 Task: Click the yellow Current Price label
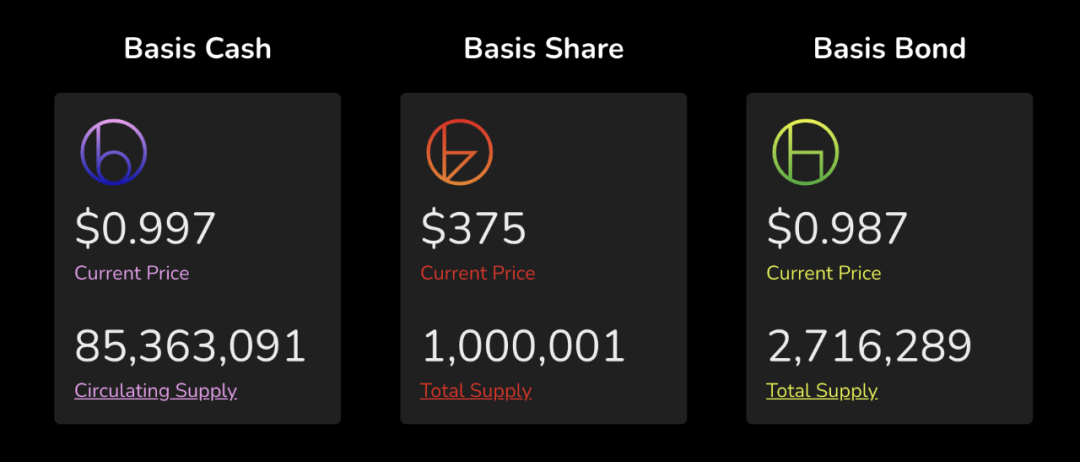823,273
